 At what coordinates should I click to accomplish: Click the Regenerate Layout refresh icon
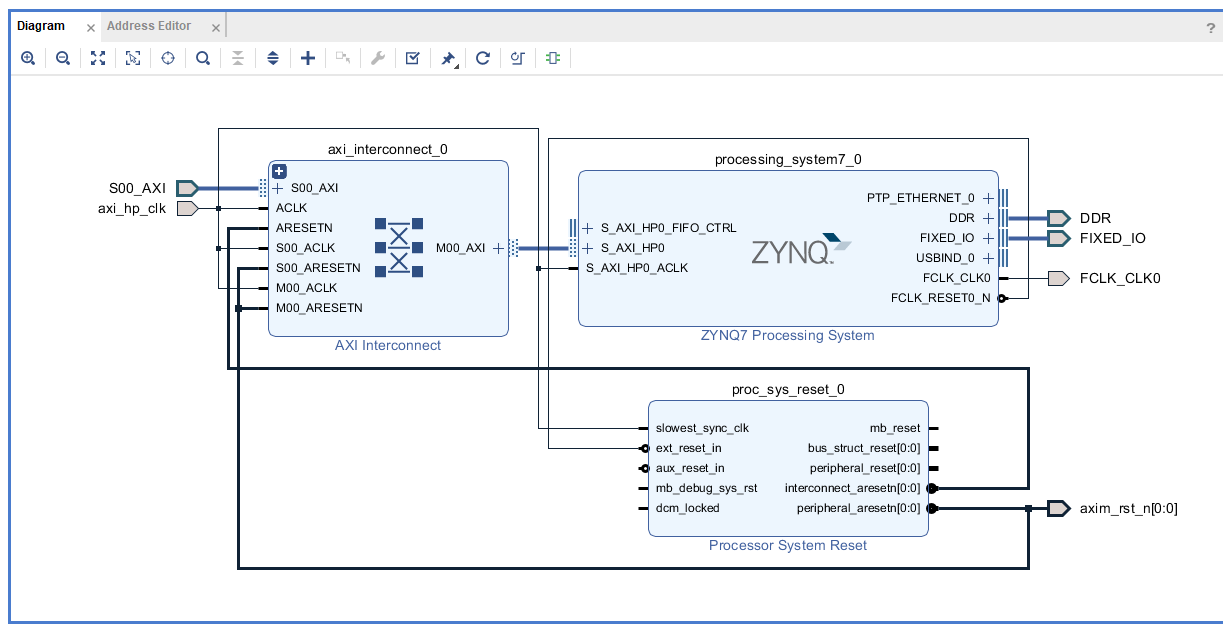[483, 58]
